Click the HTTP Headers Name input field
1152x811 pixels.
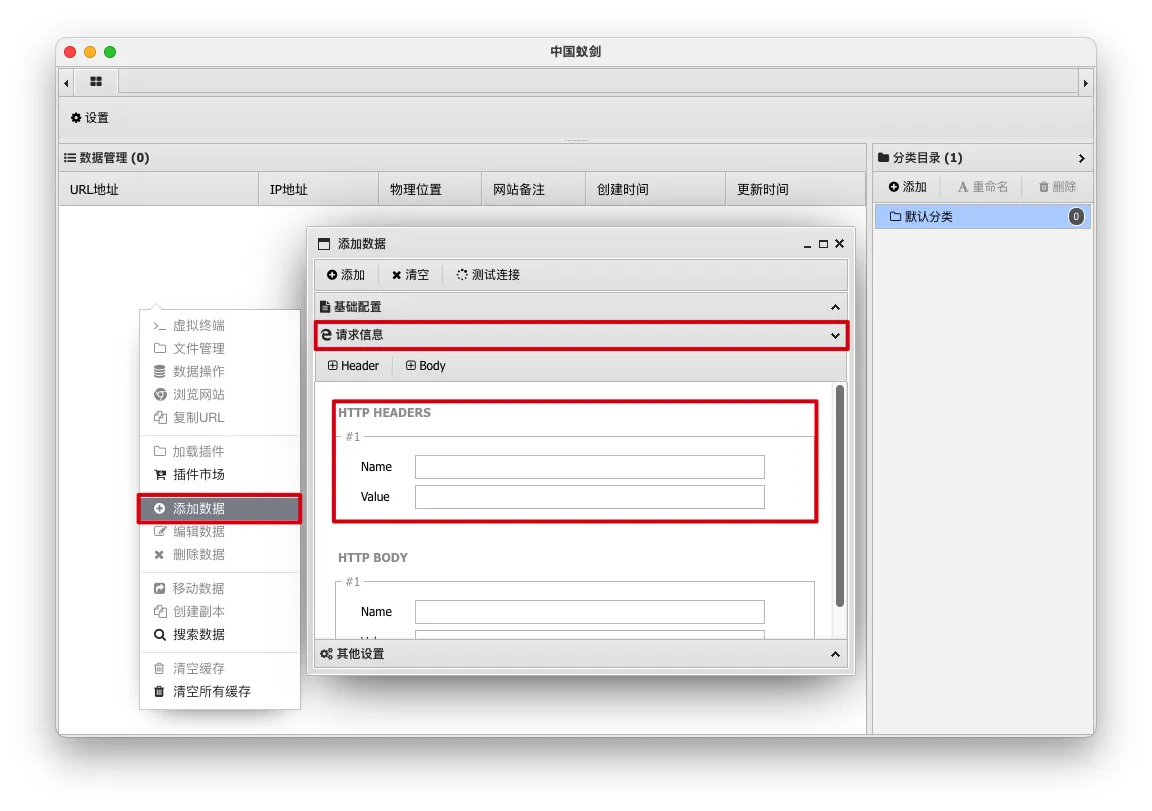click(589, 467)
